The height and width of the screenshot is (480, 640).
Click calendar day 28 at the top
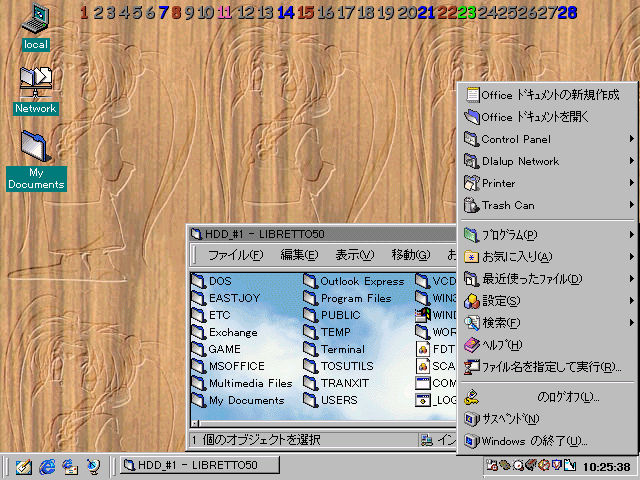567,13
